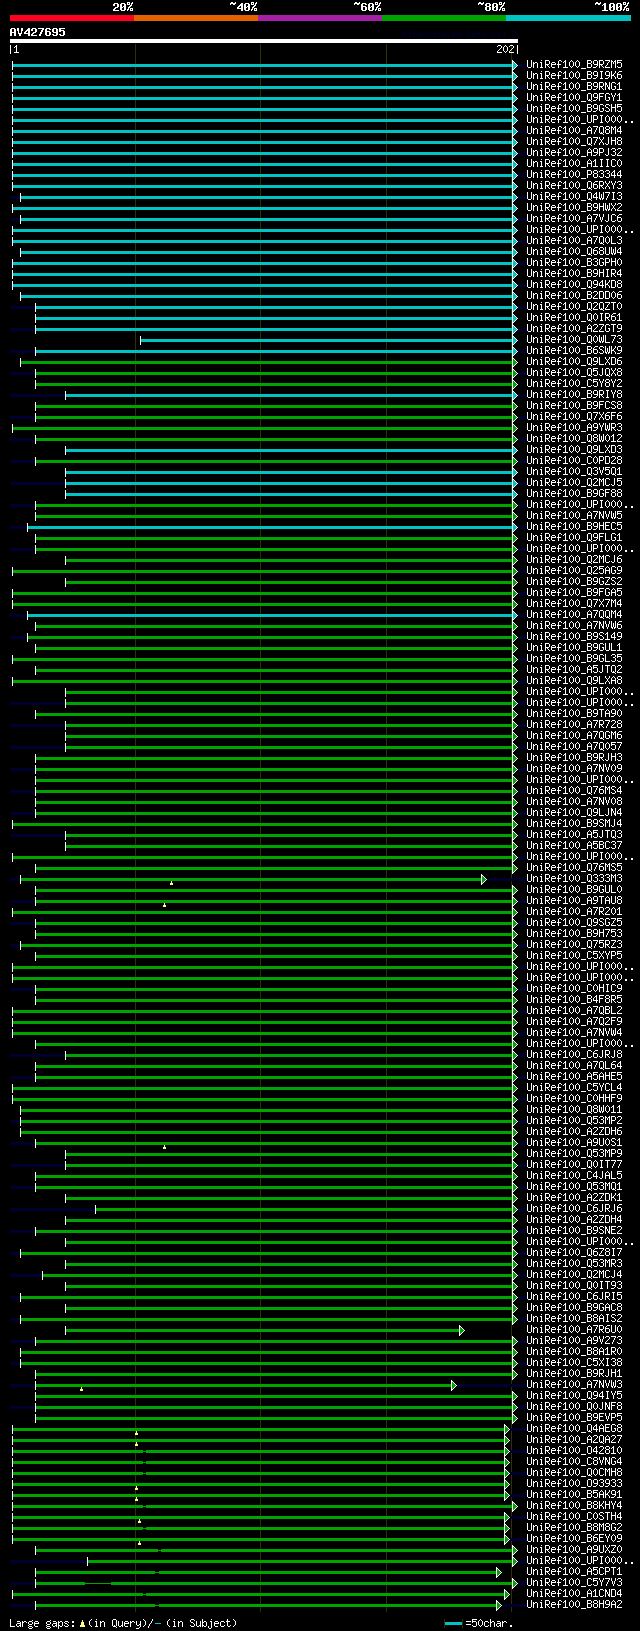Select the label UniRef100_C4JAL5
Image resolution: width=640 pixels, height=1631 pixels.
tap(574, 1176)
